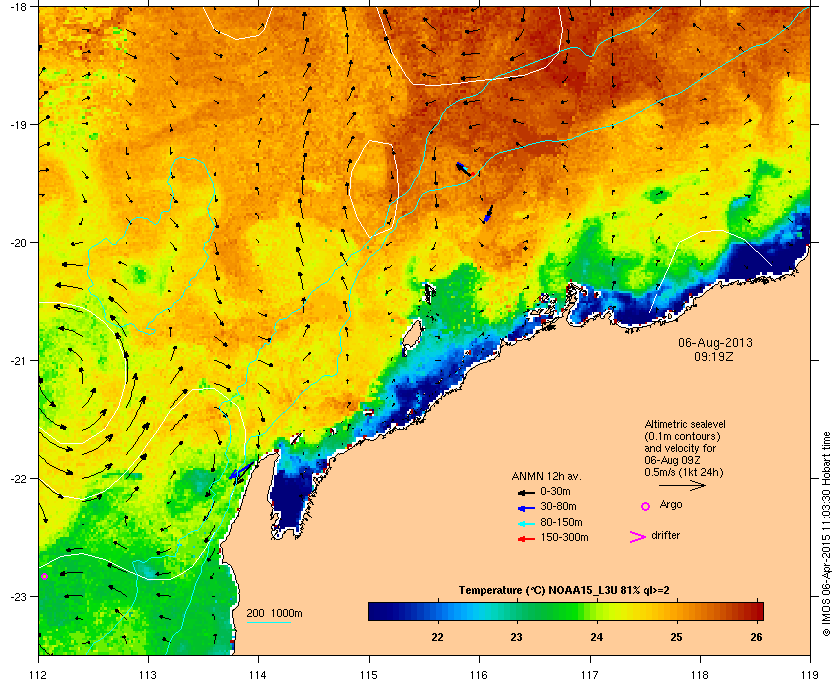Click the time label 09:19Z

tap(714, 356)
